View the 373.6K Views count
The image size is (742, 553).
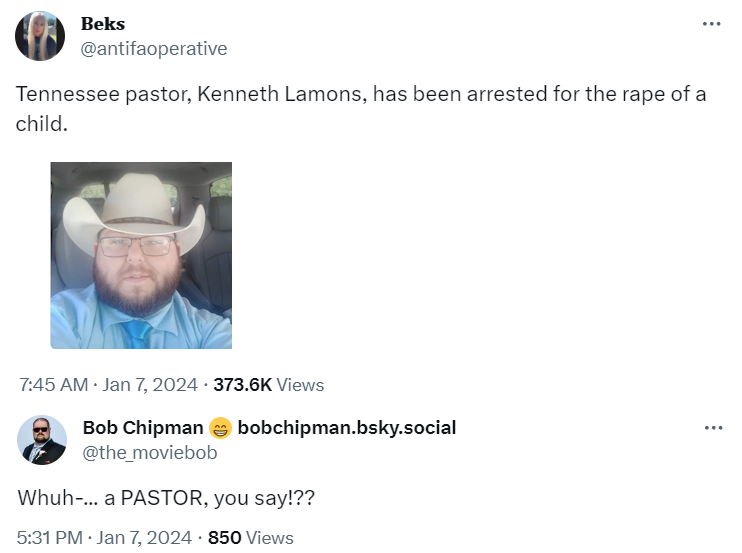[269, 384]
